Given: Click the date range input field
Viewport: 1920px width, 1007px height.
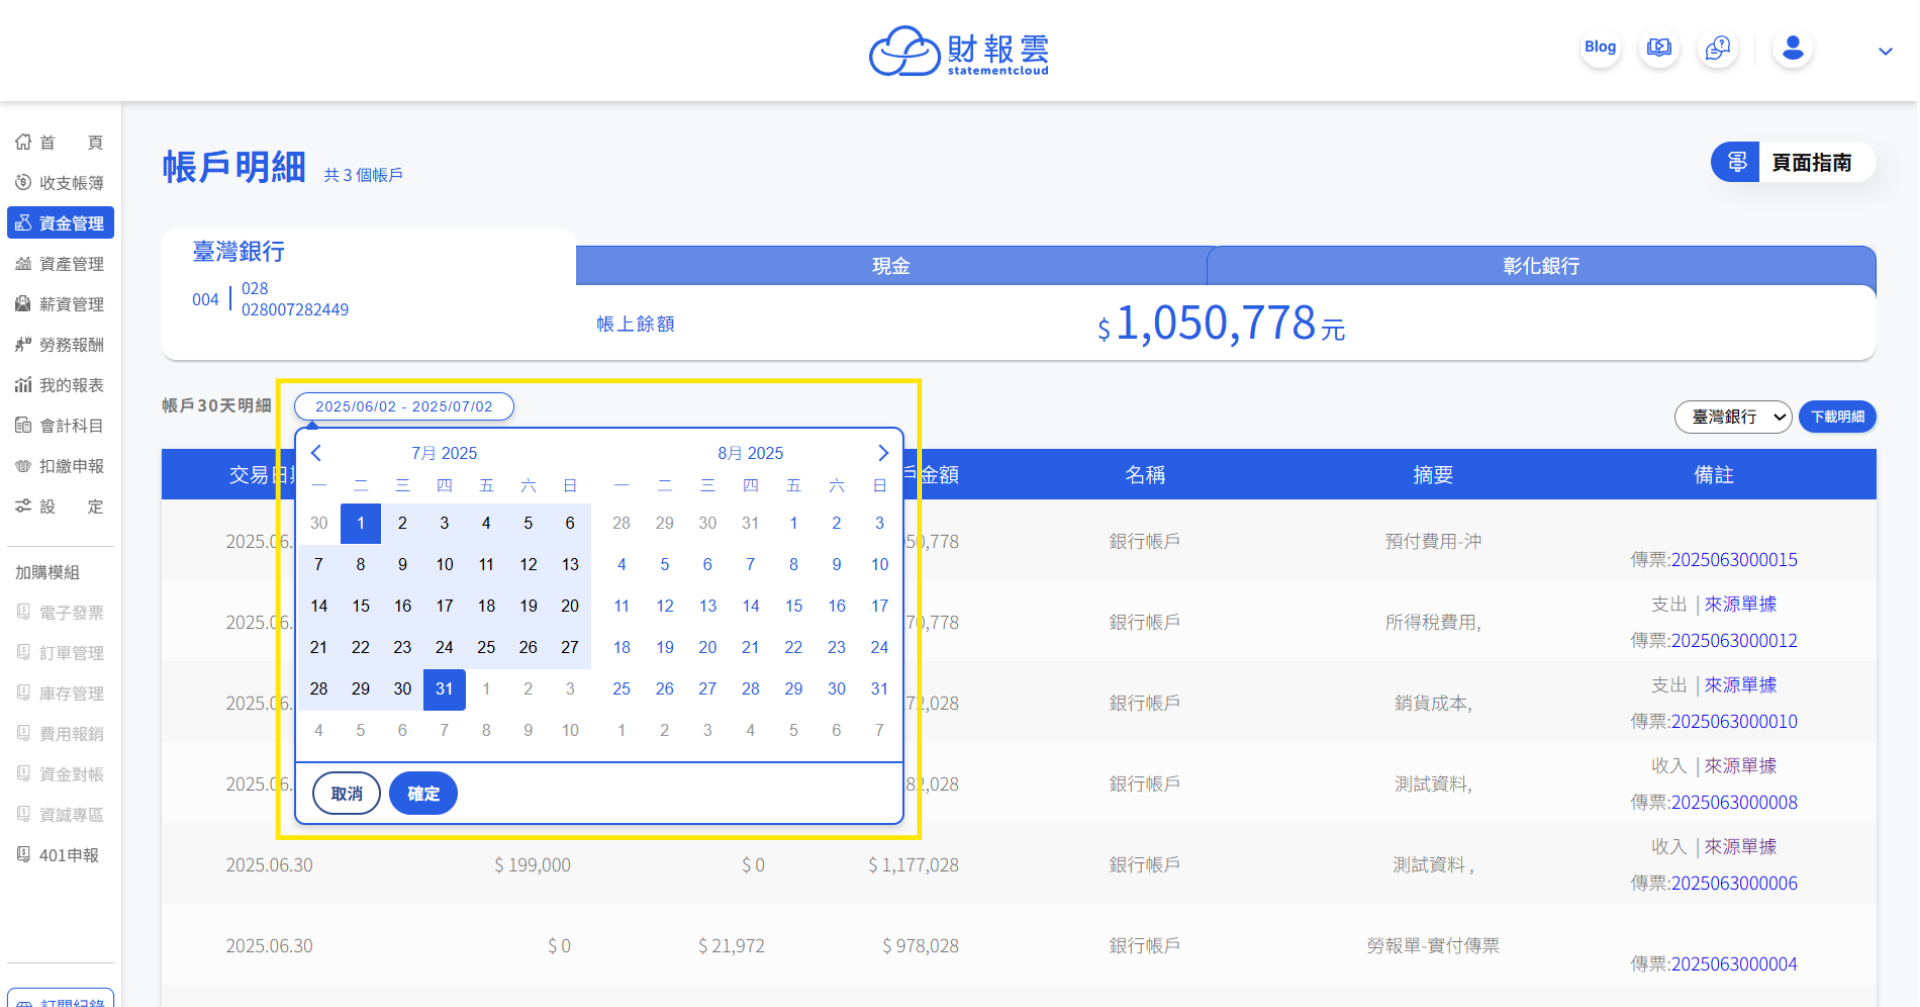Looking at the screenshot, I should tap(404, 407).
